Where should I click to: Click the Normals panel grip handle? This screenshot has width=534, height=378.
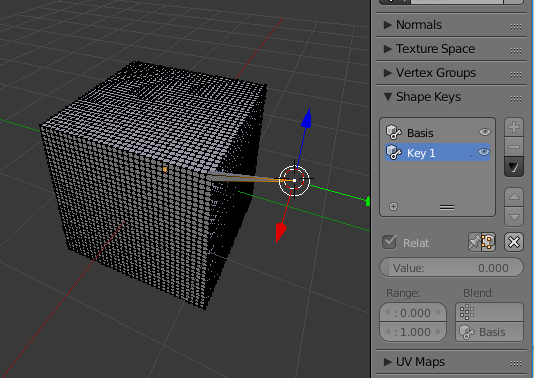click(x=516, y=26)
